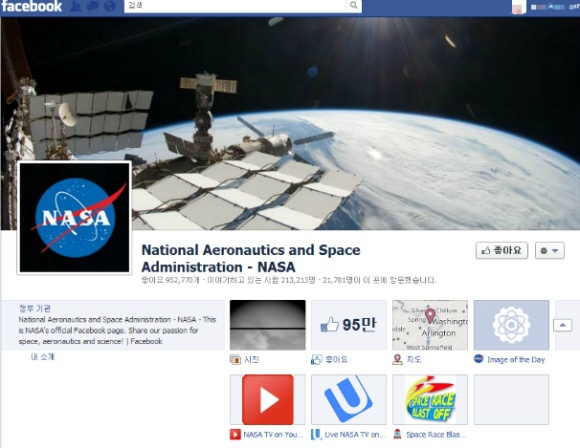Screen dimensions: 580x448
Task: Click the Live NASA TV on... label
Action: coord(355,435)
